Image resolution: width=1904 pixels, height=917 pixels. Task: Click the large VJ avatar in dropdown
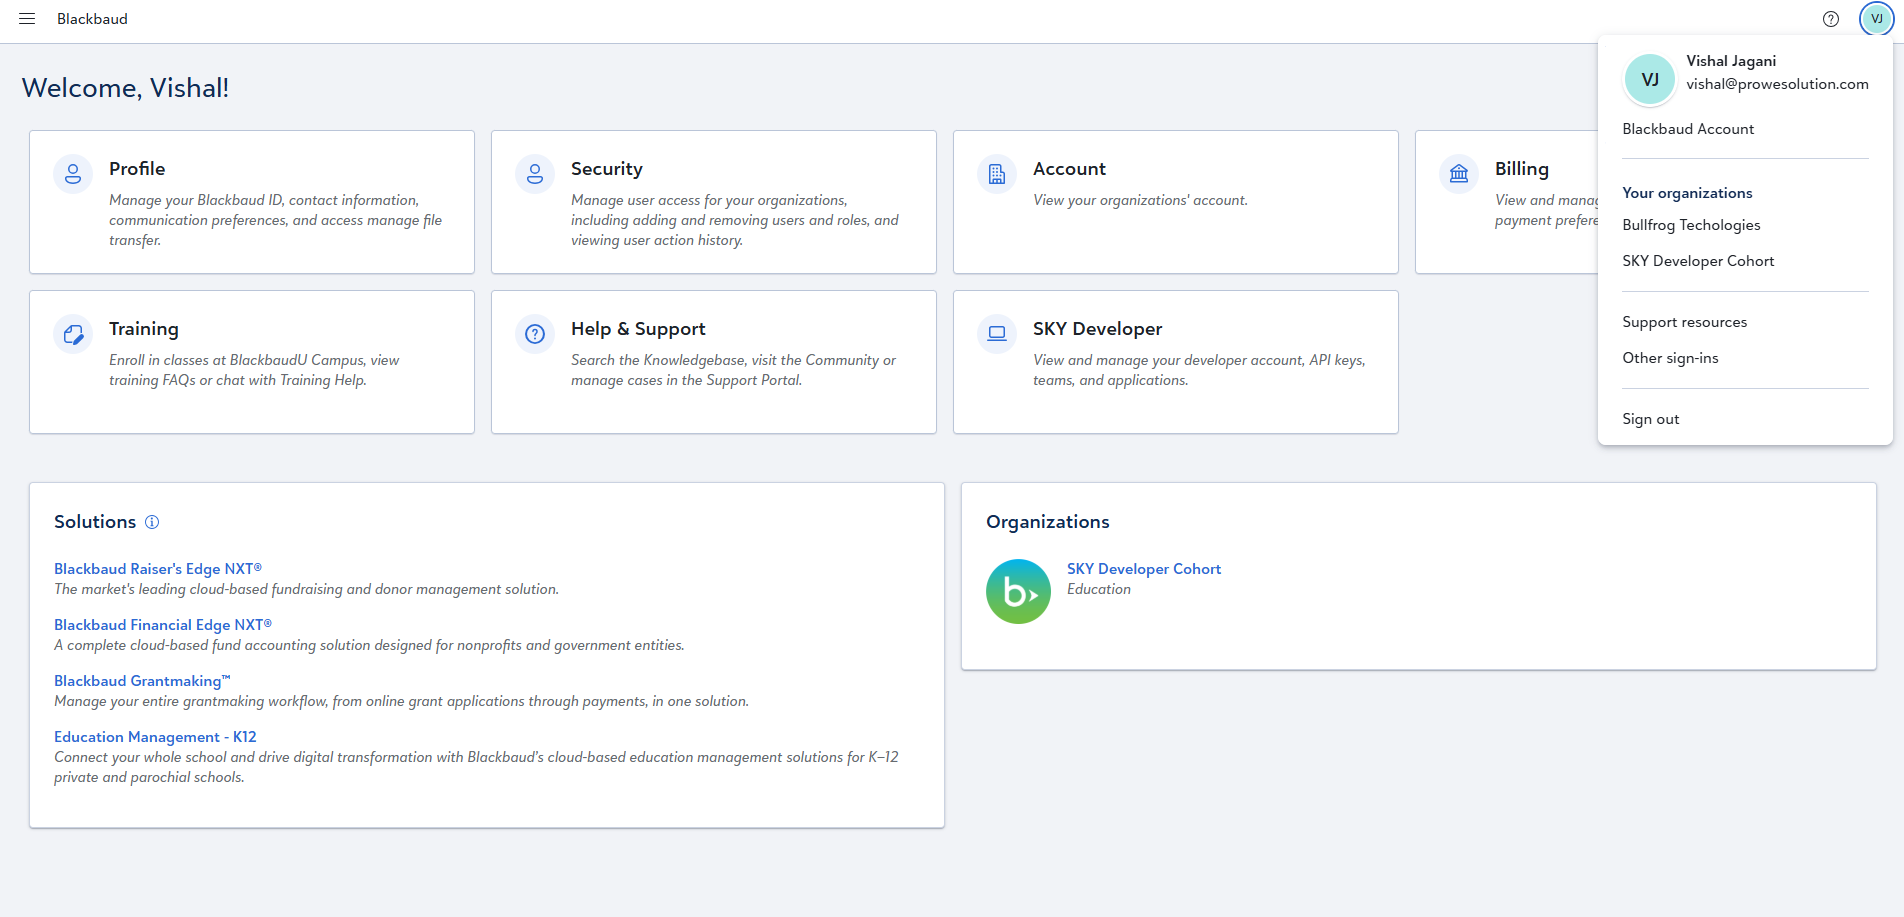1650,80
